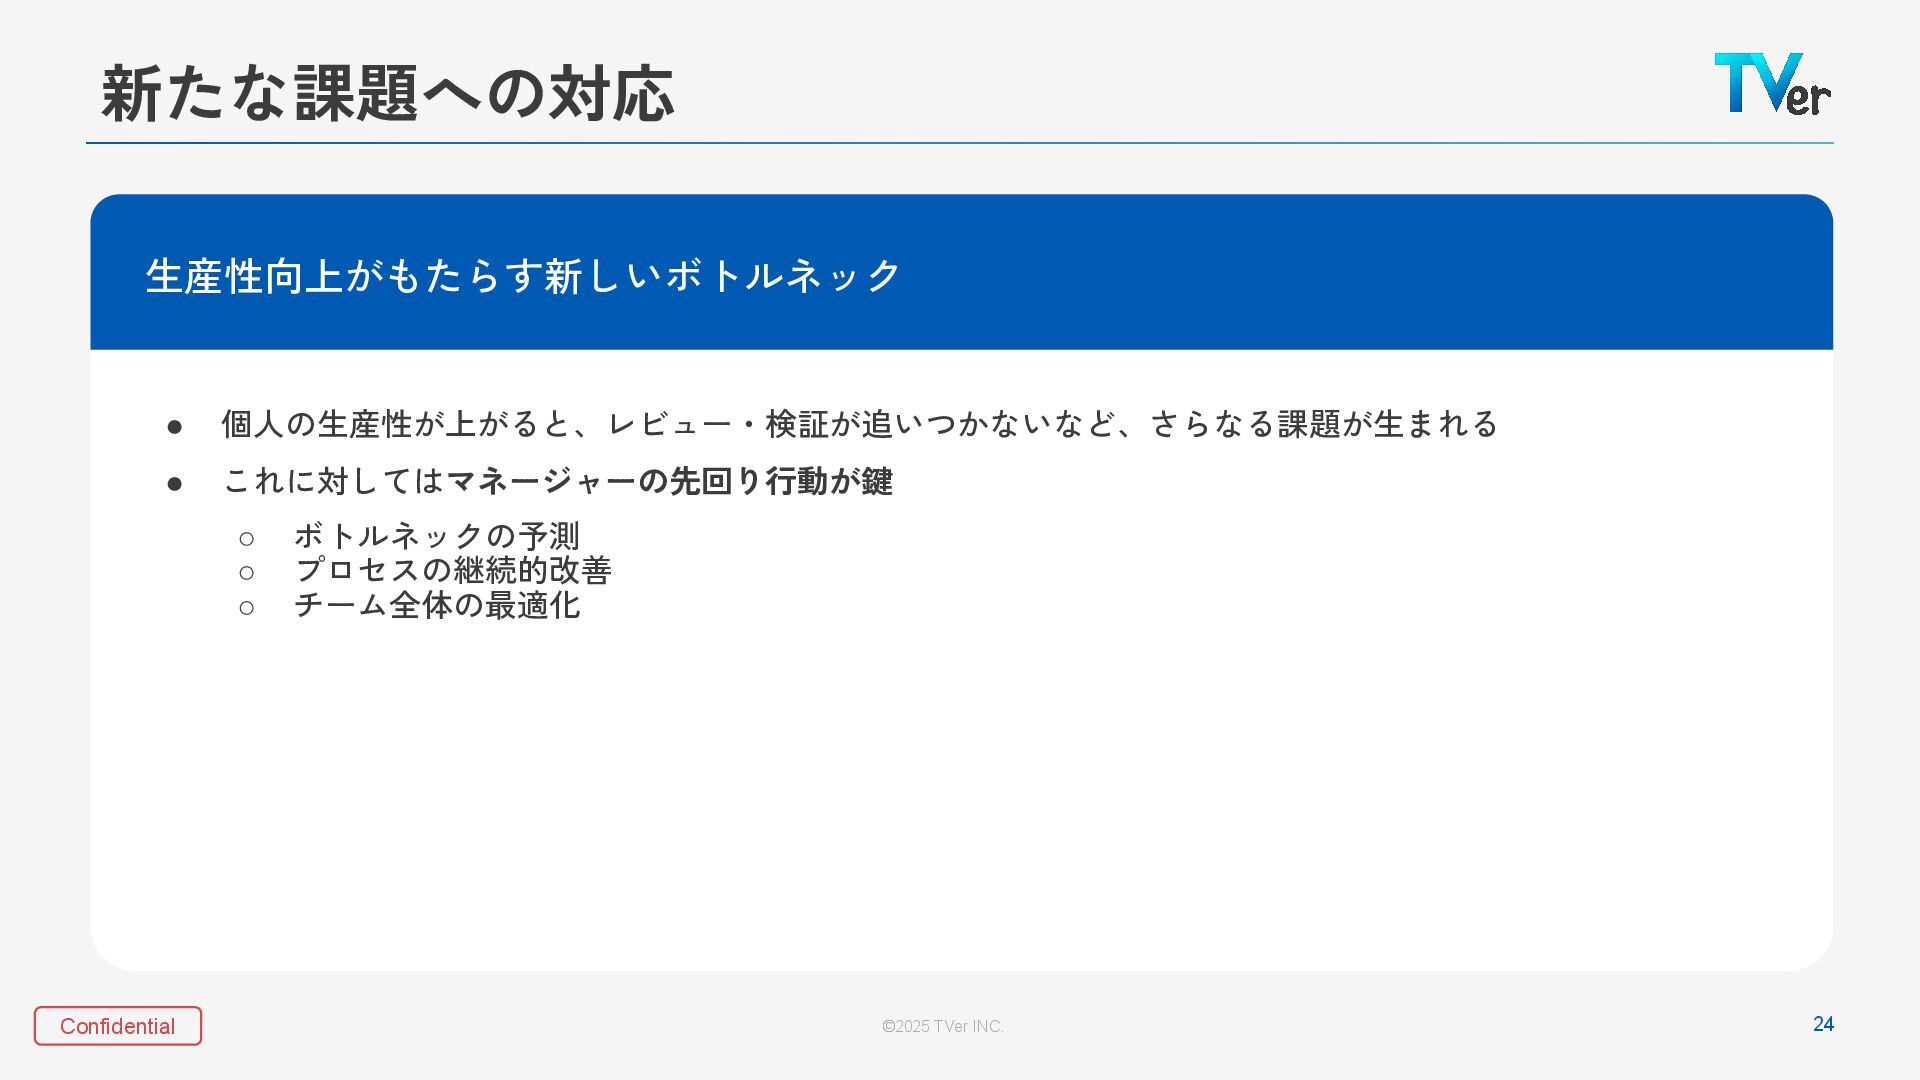Click the ©2025 TVer INC. footer text
The height and width of the screenshot is (1080, 1920).
click(x=943, y=1026)
